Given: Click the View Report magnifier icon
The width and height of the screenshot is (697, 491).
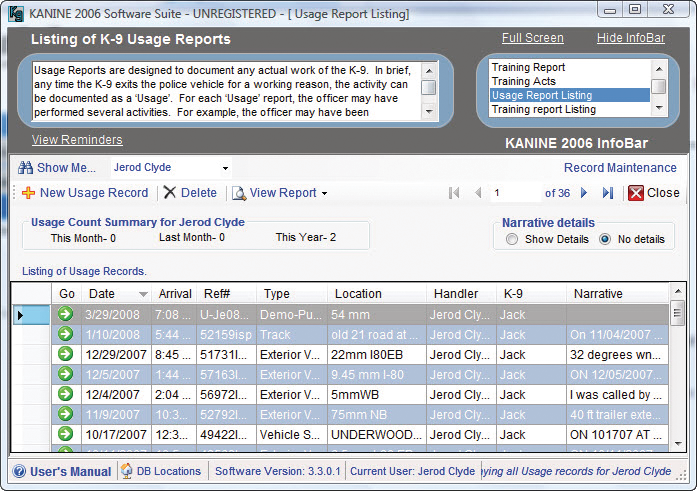Looking at the screenshot, I should (238, 193).
